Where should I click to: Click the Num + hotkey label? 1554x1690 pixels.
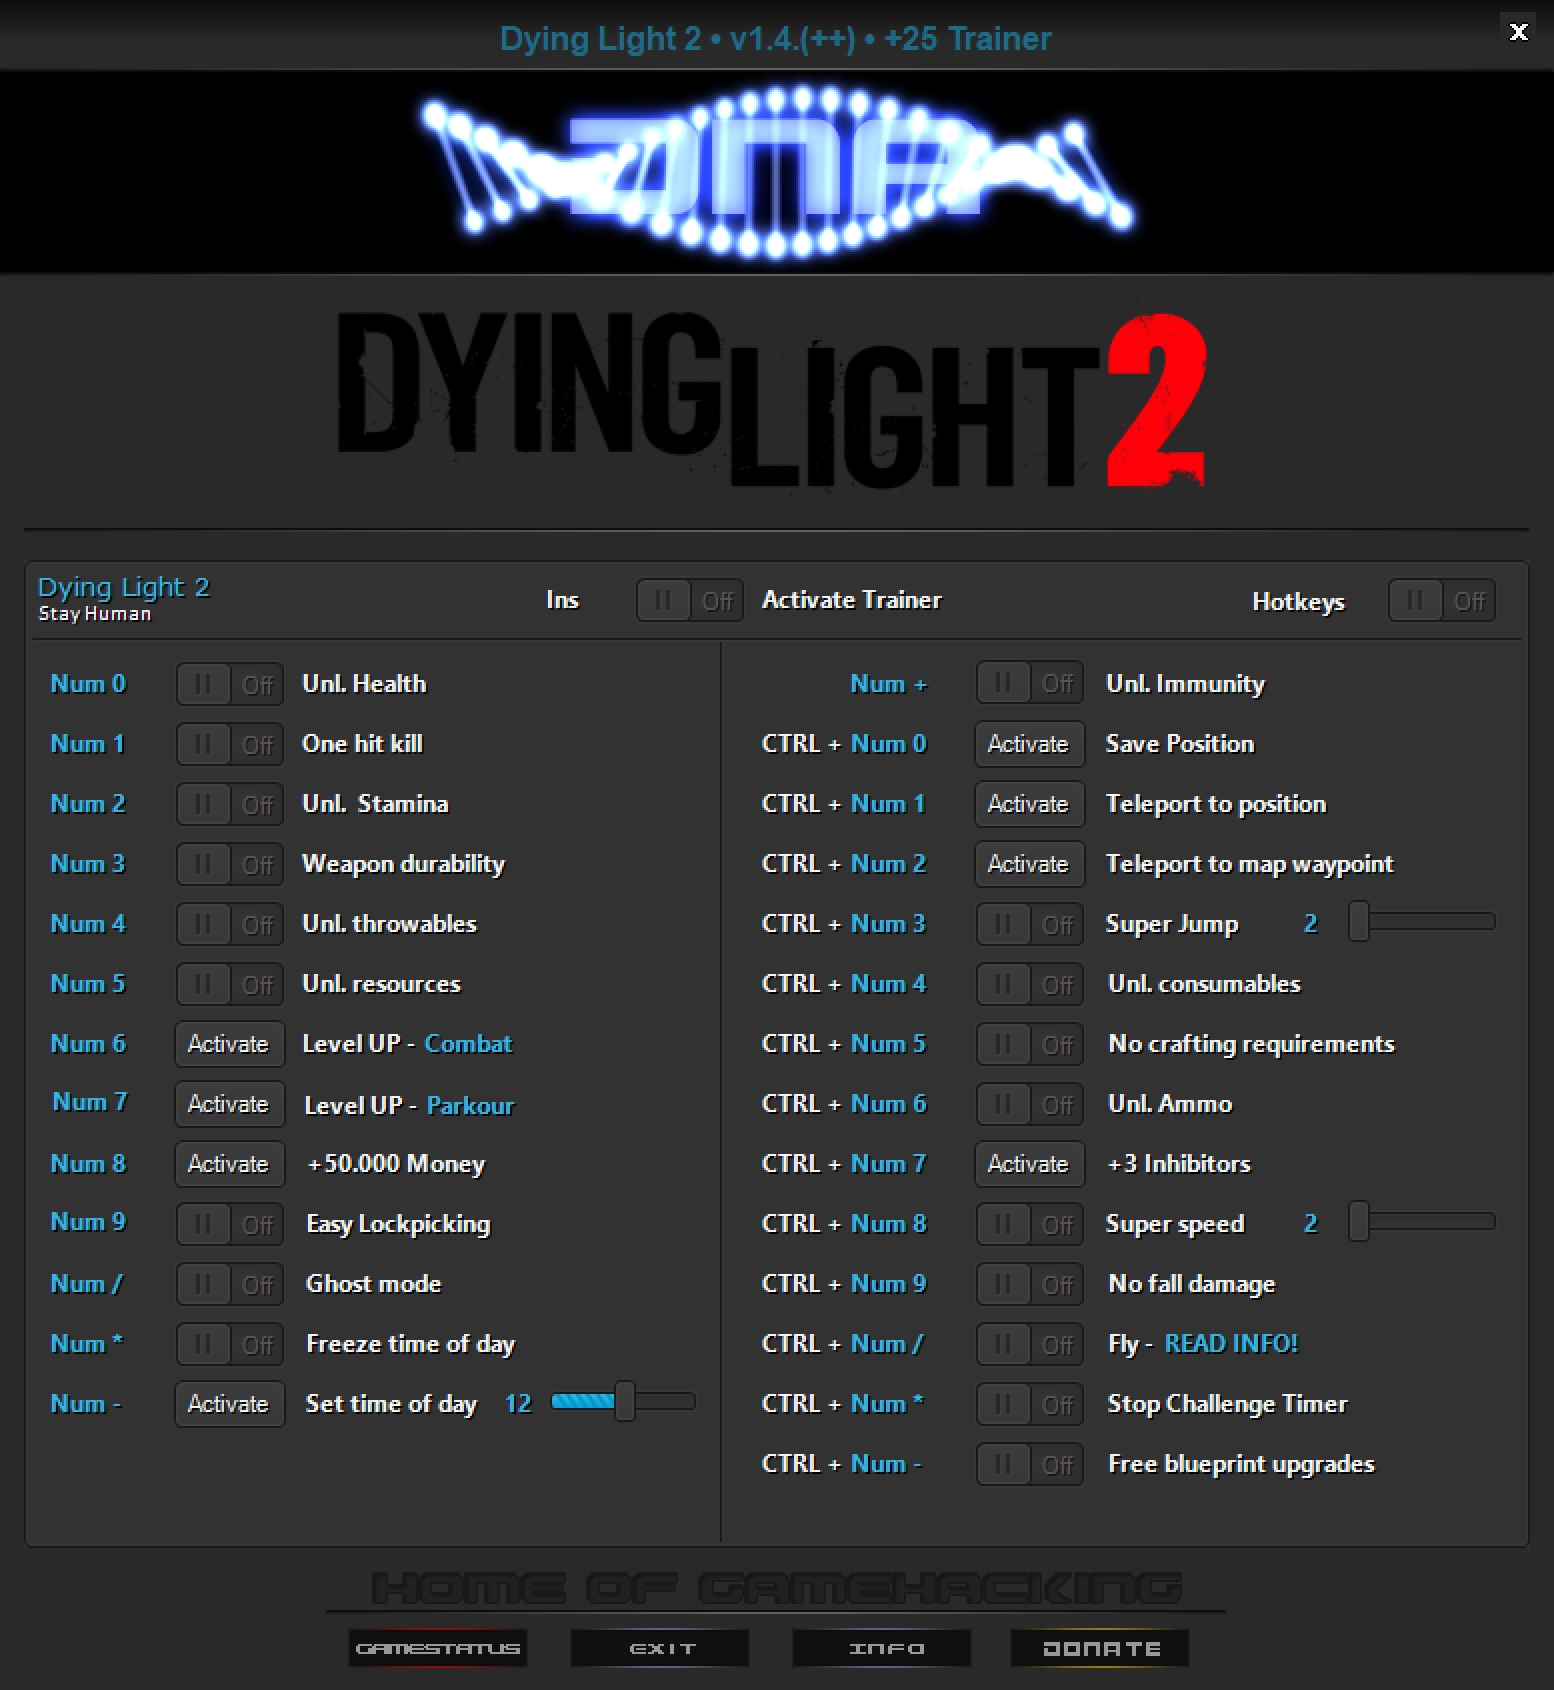point(889,684)
